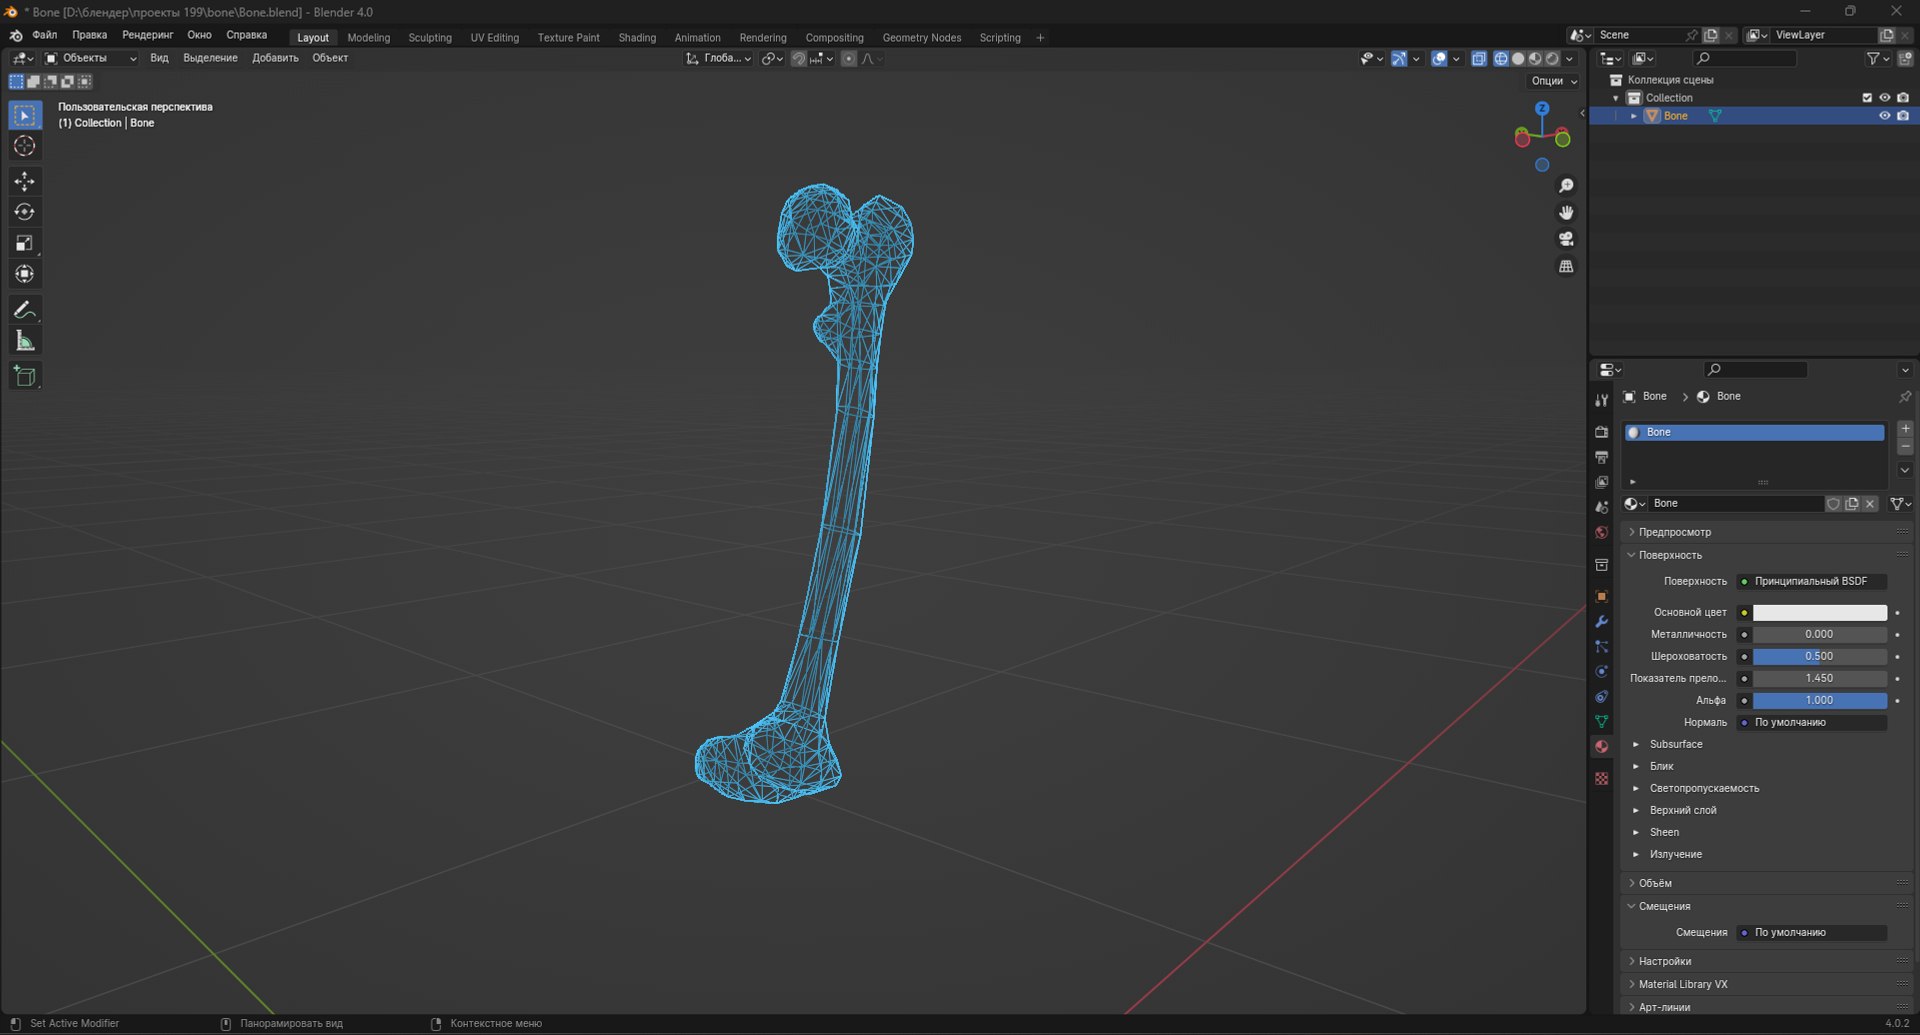
Task: Click the pan hand icon in viewport
Action: click(1566, 212)
